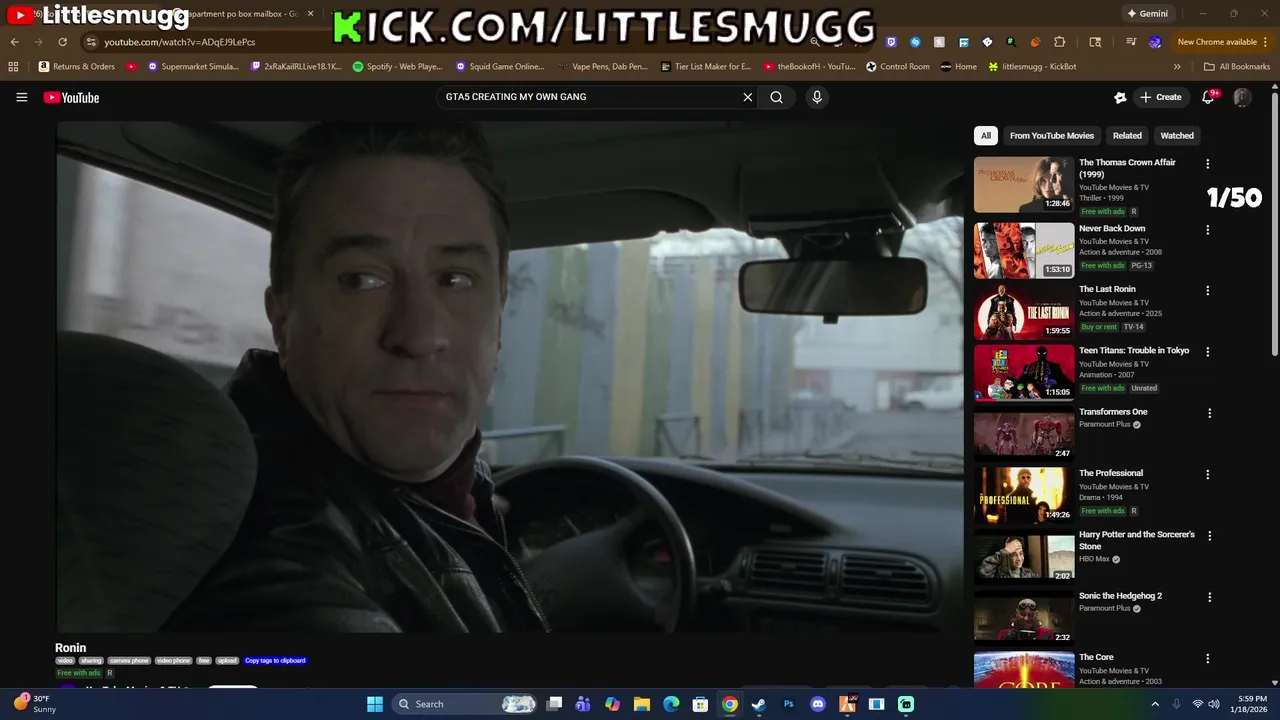Select the All filter chip
Screen dimensions: 1280x720
[986, 136]
